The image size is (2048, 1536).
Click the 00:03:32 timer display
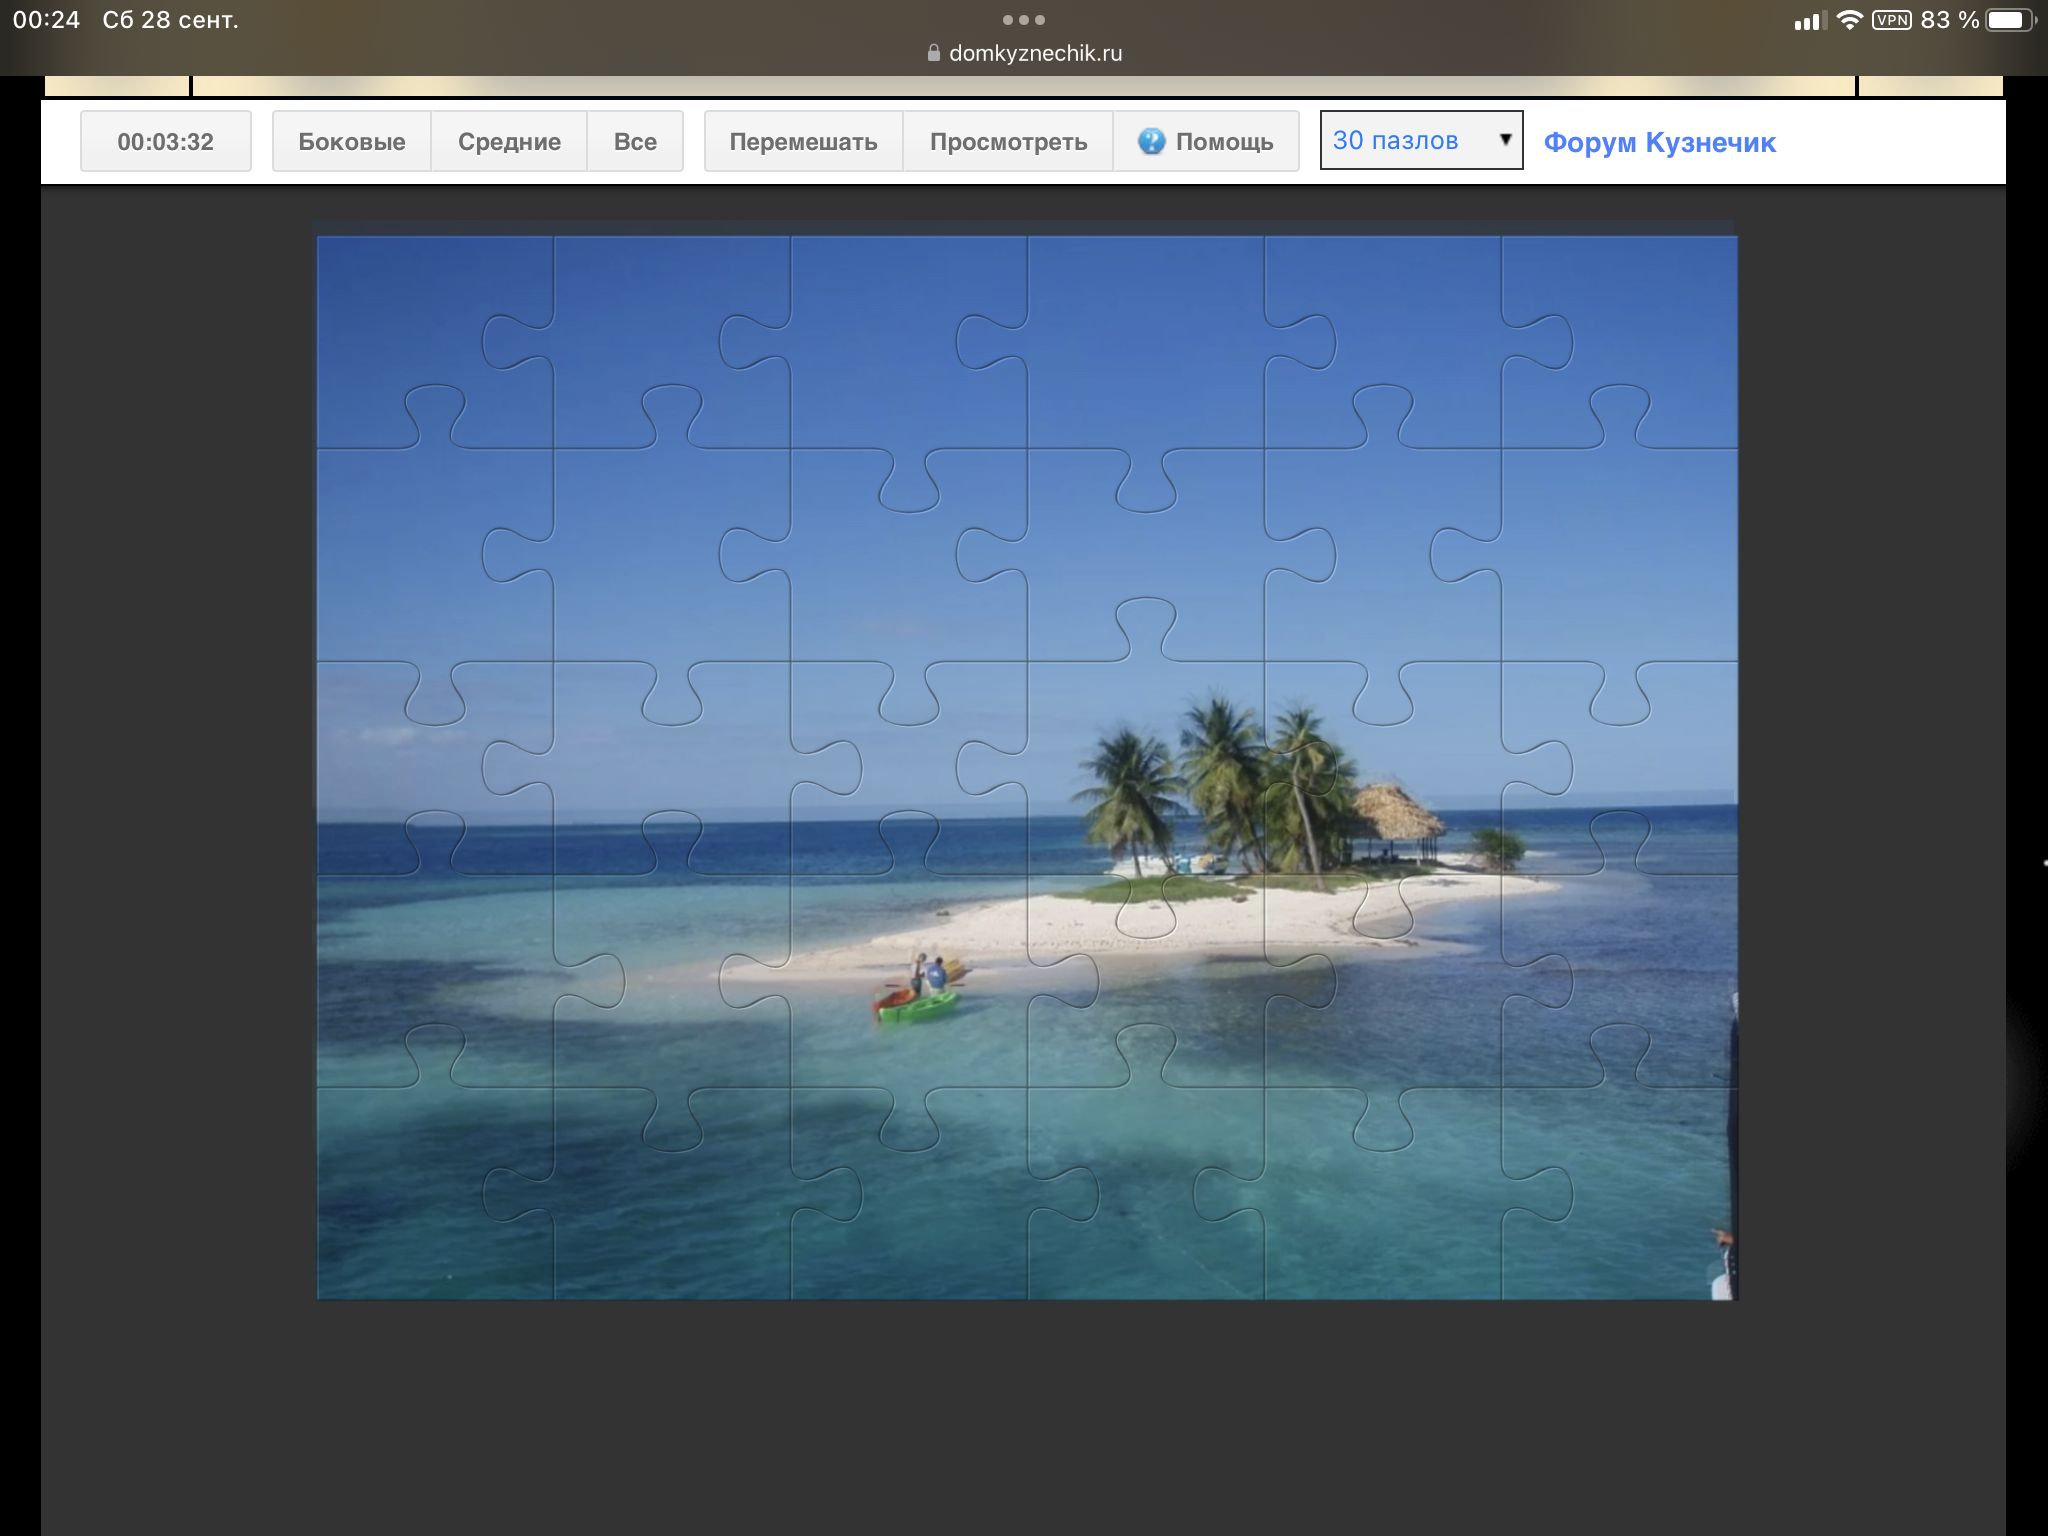tap(166, 142)
